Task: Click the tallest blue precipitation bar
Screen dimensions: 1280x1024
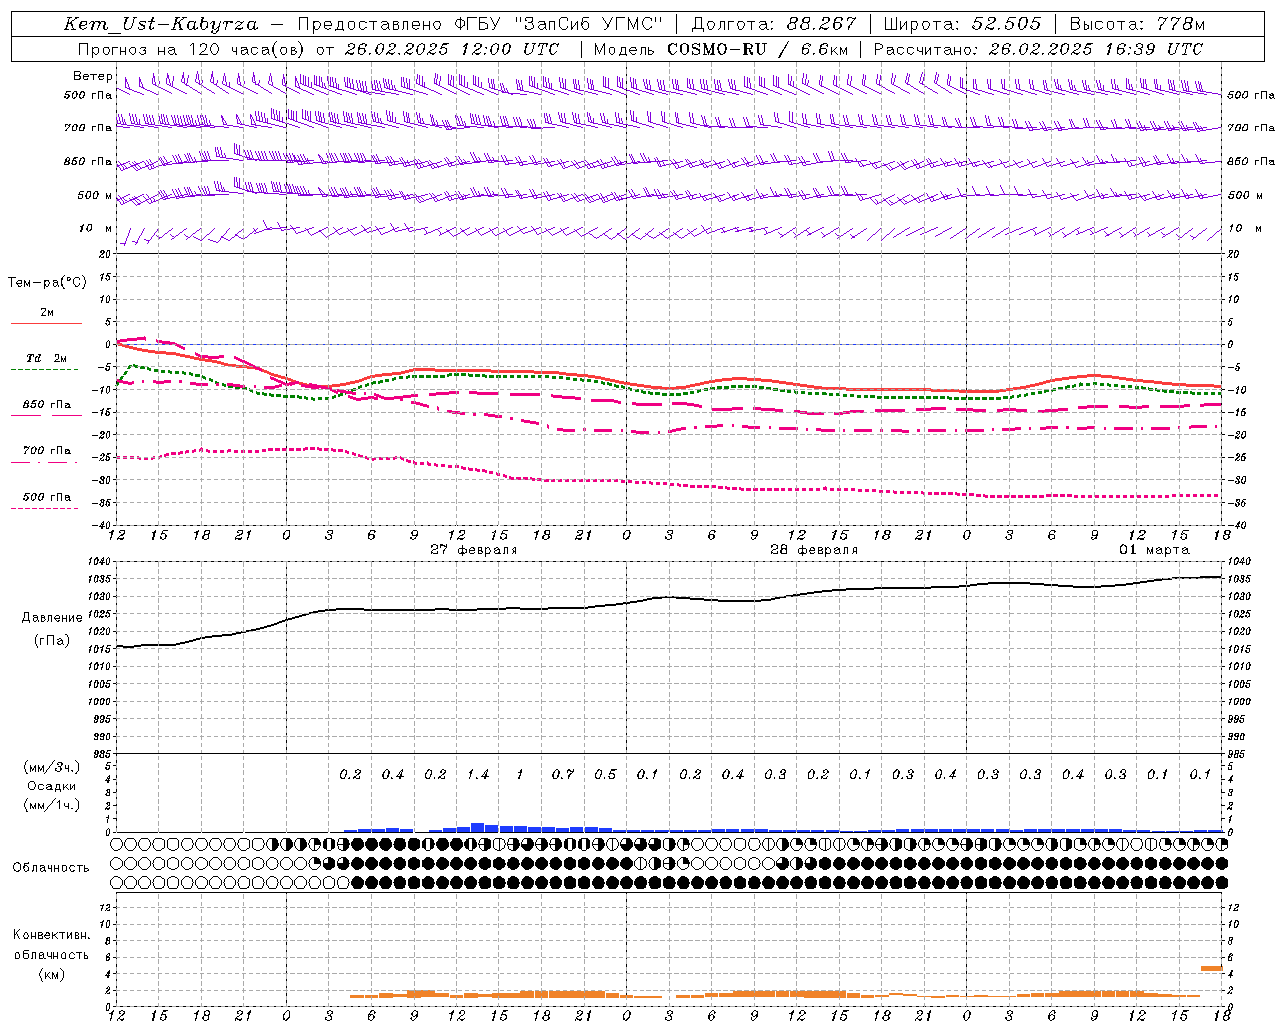Action: tap(478, 827)
